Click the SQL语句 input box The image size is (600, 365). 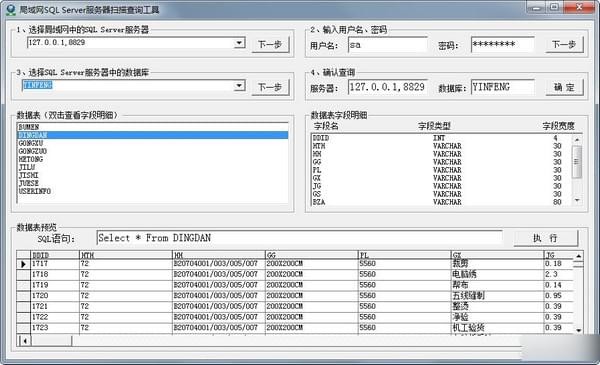click(x=299, y=238)
